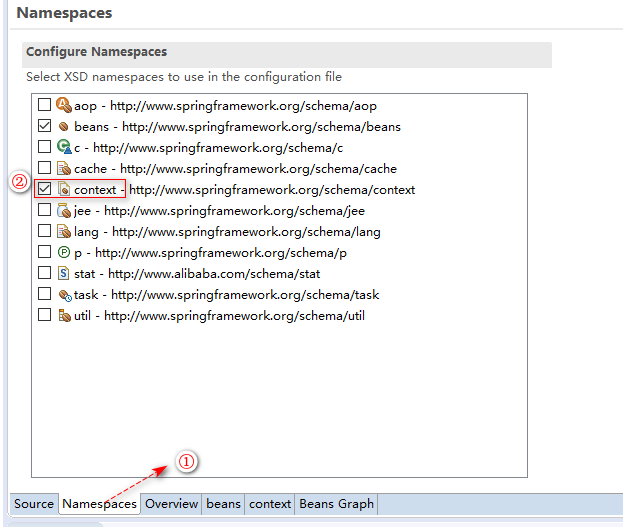Viewport: 623px width, 527px height.
Task: Select the cache schema URL row
Action: tap(258, 169)
